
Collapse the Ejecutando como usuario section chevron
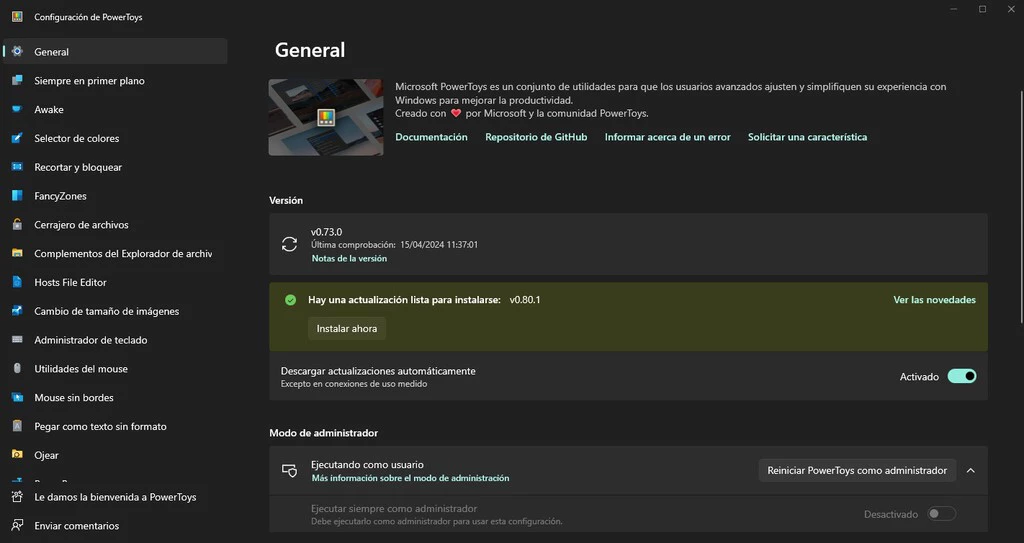pyautogui.click(x=970, y=470)
